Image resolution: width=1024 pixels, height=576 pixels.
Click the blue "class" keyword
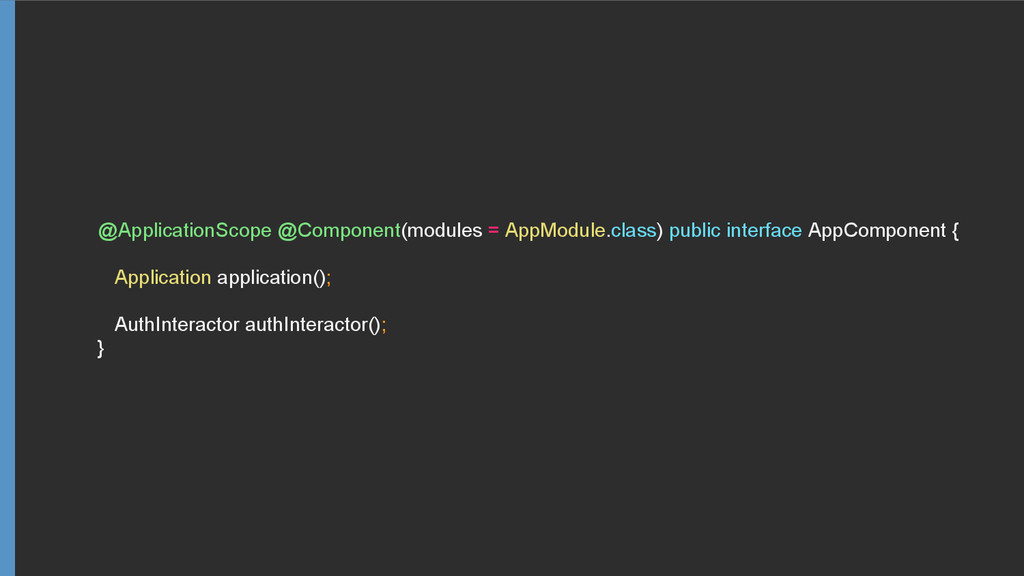[x=632, y=231]
